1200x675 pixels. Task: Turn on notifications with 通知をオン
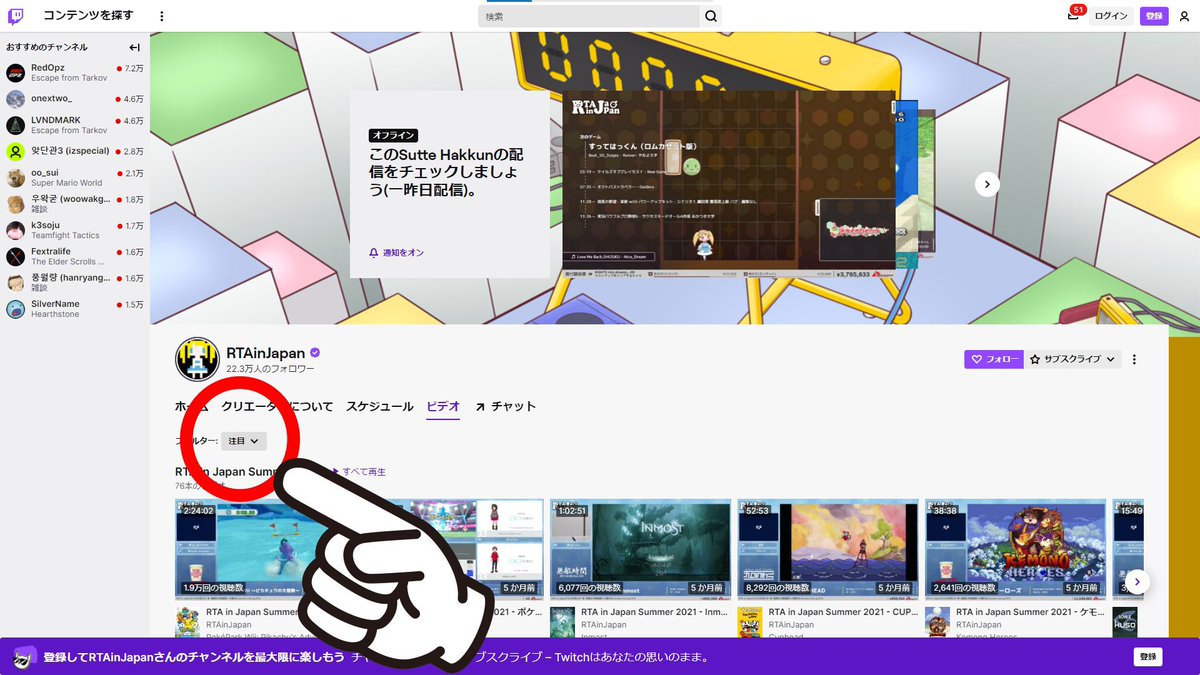coord(397,253)
